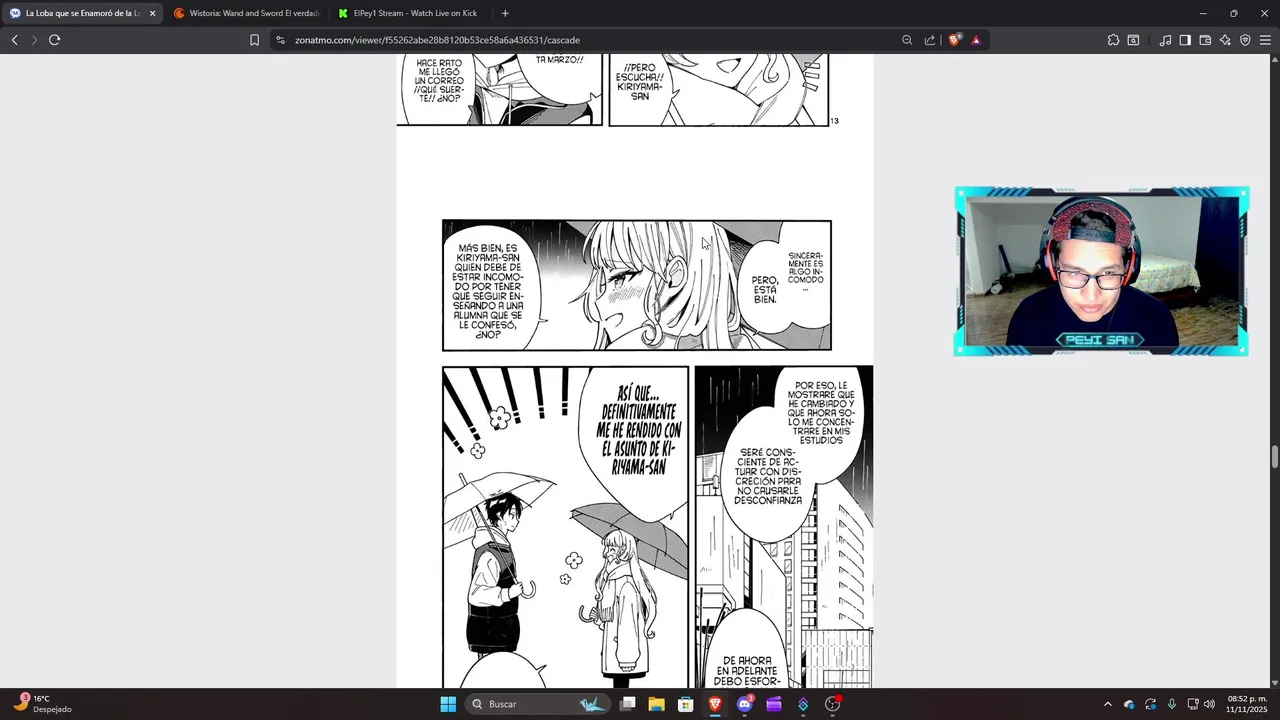Image resolution: width=1280 pixels, height=720 pixels.
Task: Open a new browser tab
Action: [x=505, y=13]
